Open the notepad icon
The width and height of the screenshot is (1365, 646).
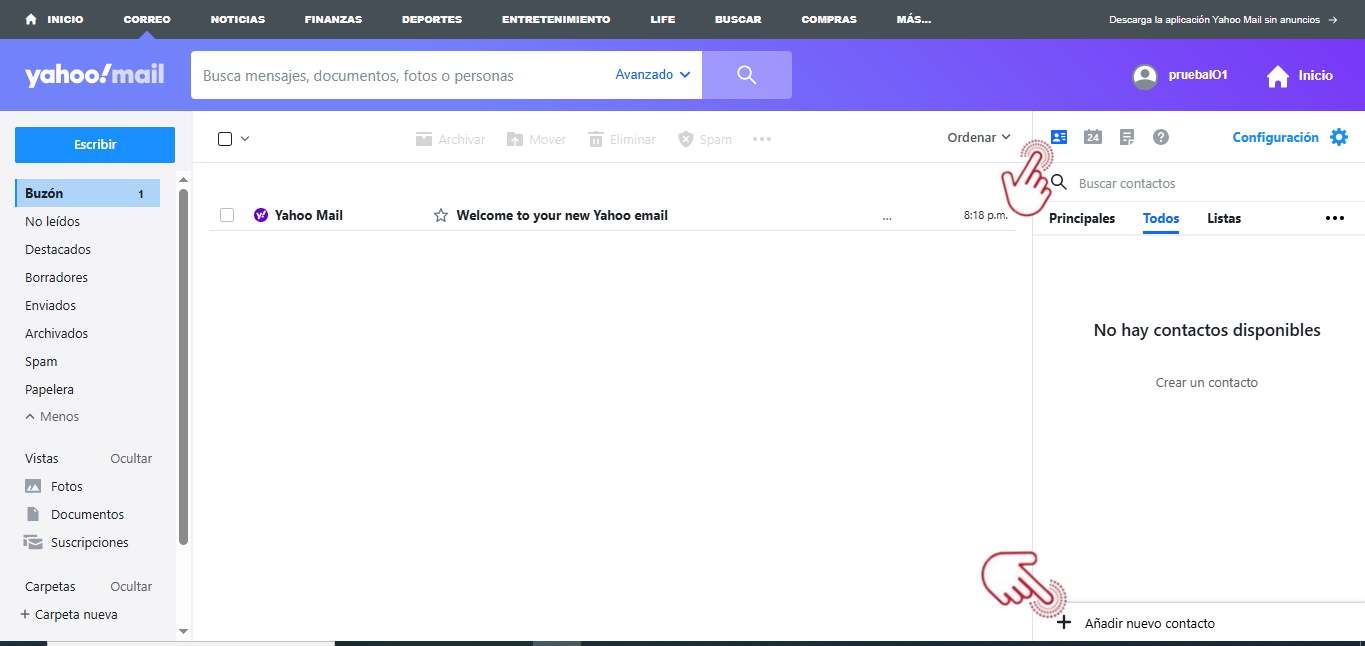pos(1127,137)
